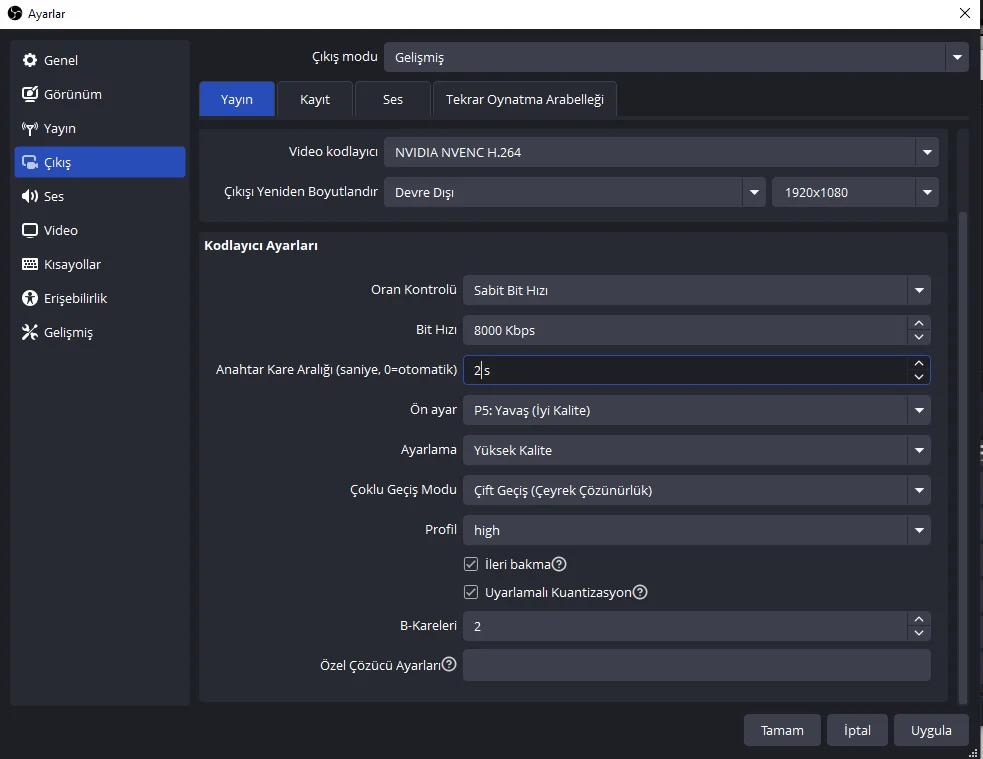Increase B-Kareleri with up arrow
The width and height of the screenshot is (983, 759).
918,619
